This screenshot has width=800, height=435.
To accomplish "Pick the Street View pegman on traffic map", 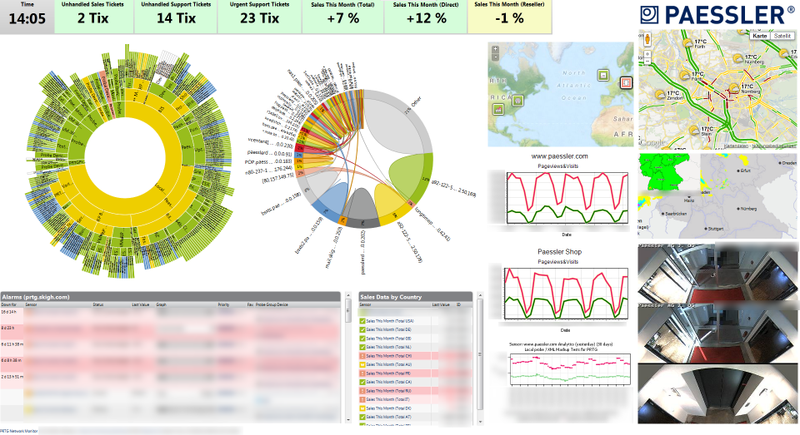I will pos(647,39).
